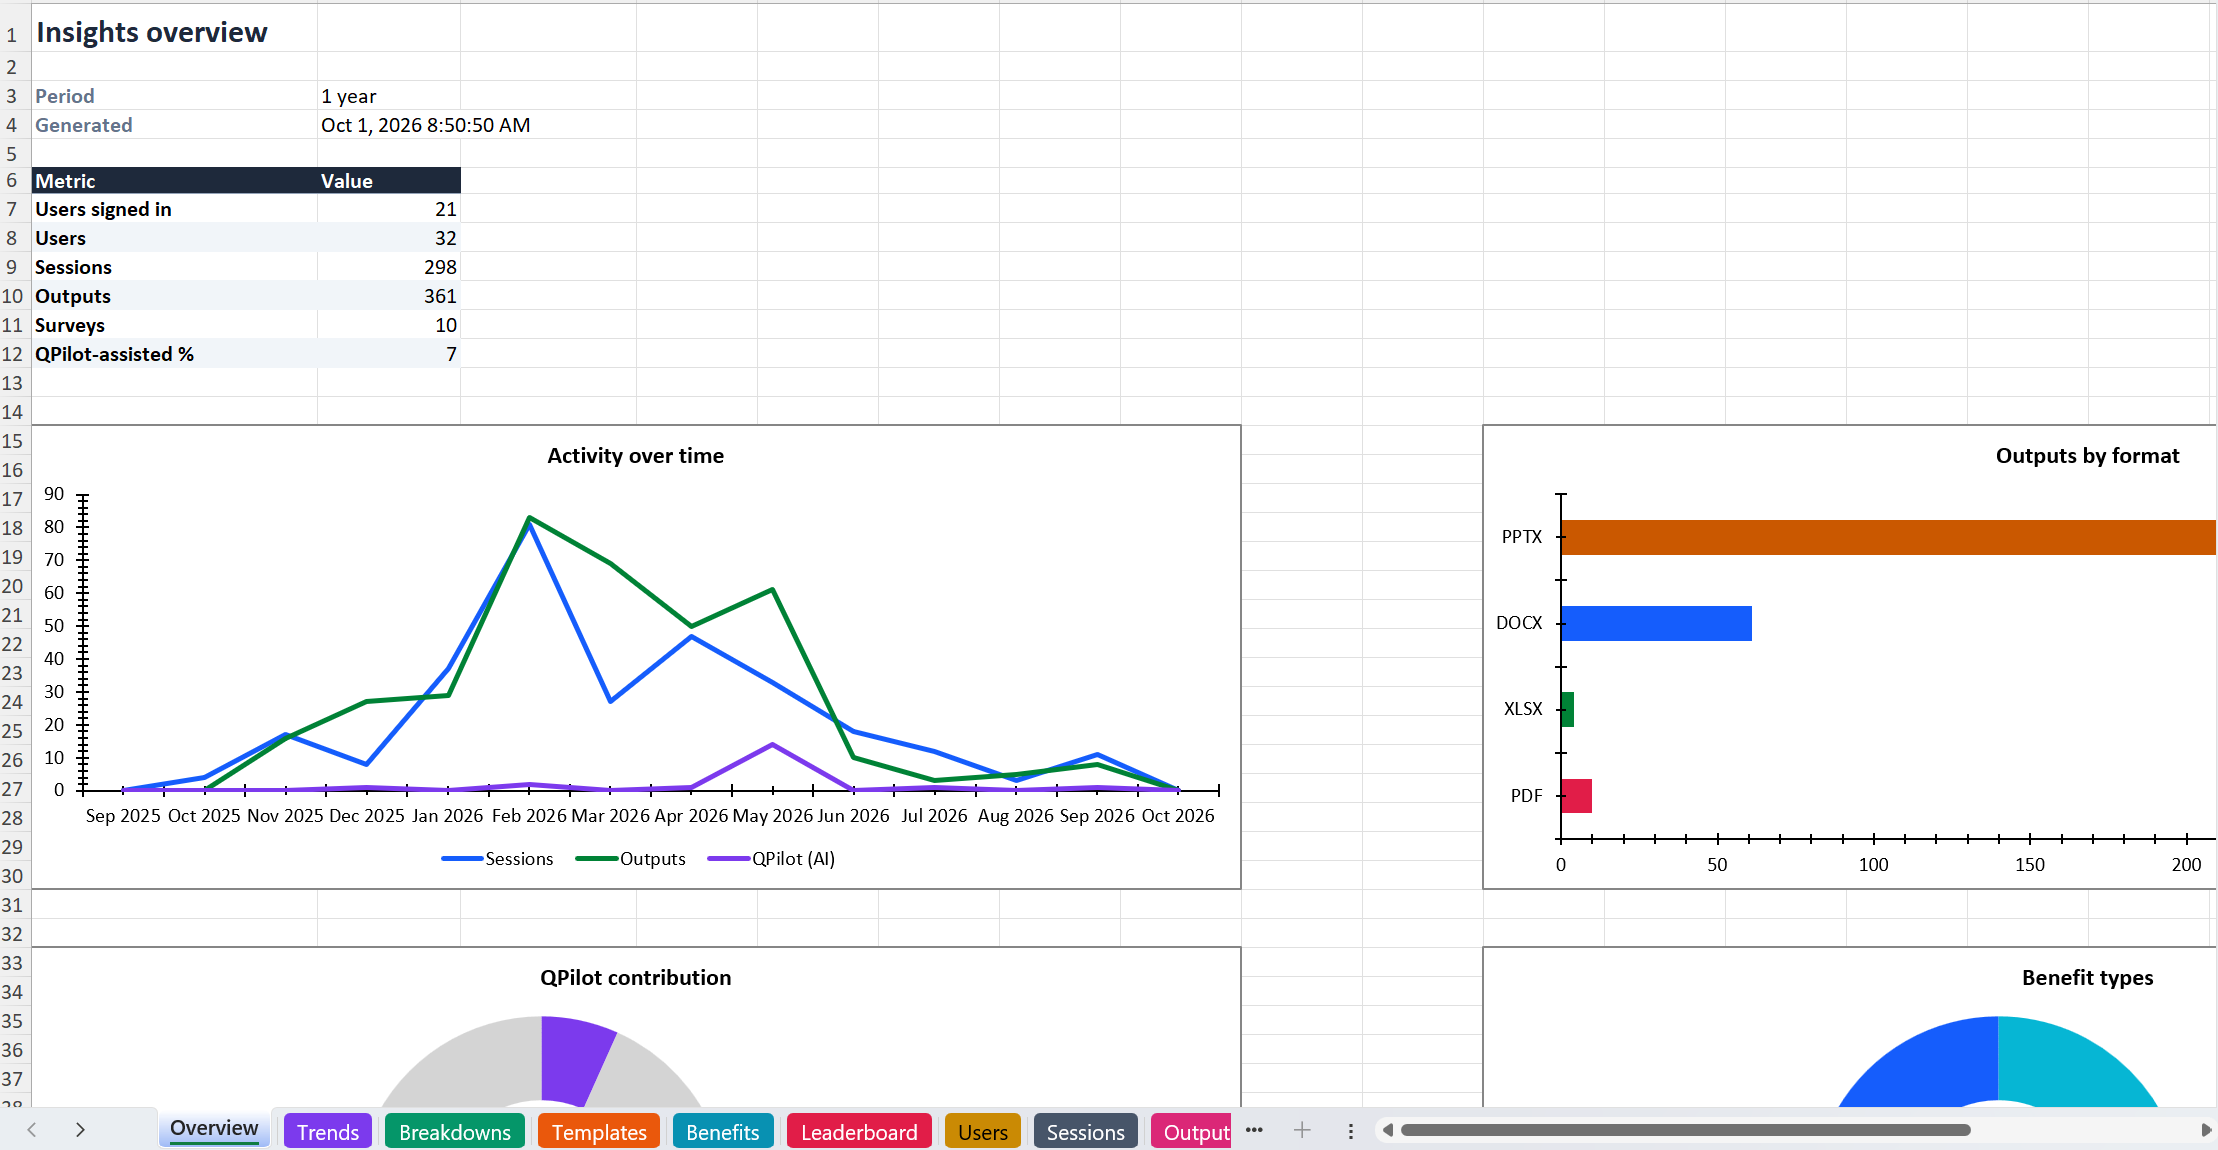The image size is (2218, 1150).
Task: Open the Trends sheet tab
Action: 328,1131
